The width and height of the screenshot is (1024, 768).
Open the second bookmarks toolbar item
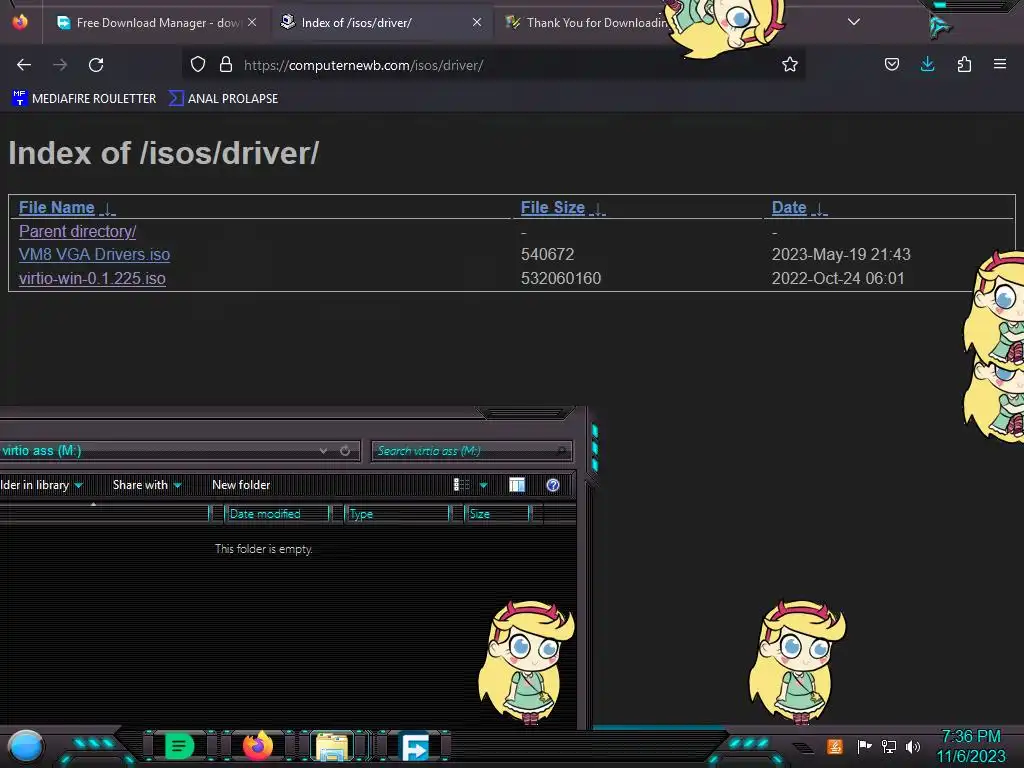click(x=223, y=99)
